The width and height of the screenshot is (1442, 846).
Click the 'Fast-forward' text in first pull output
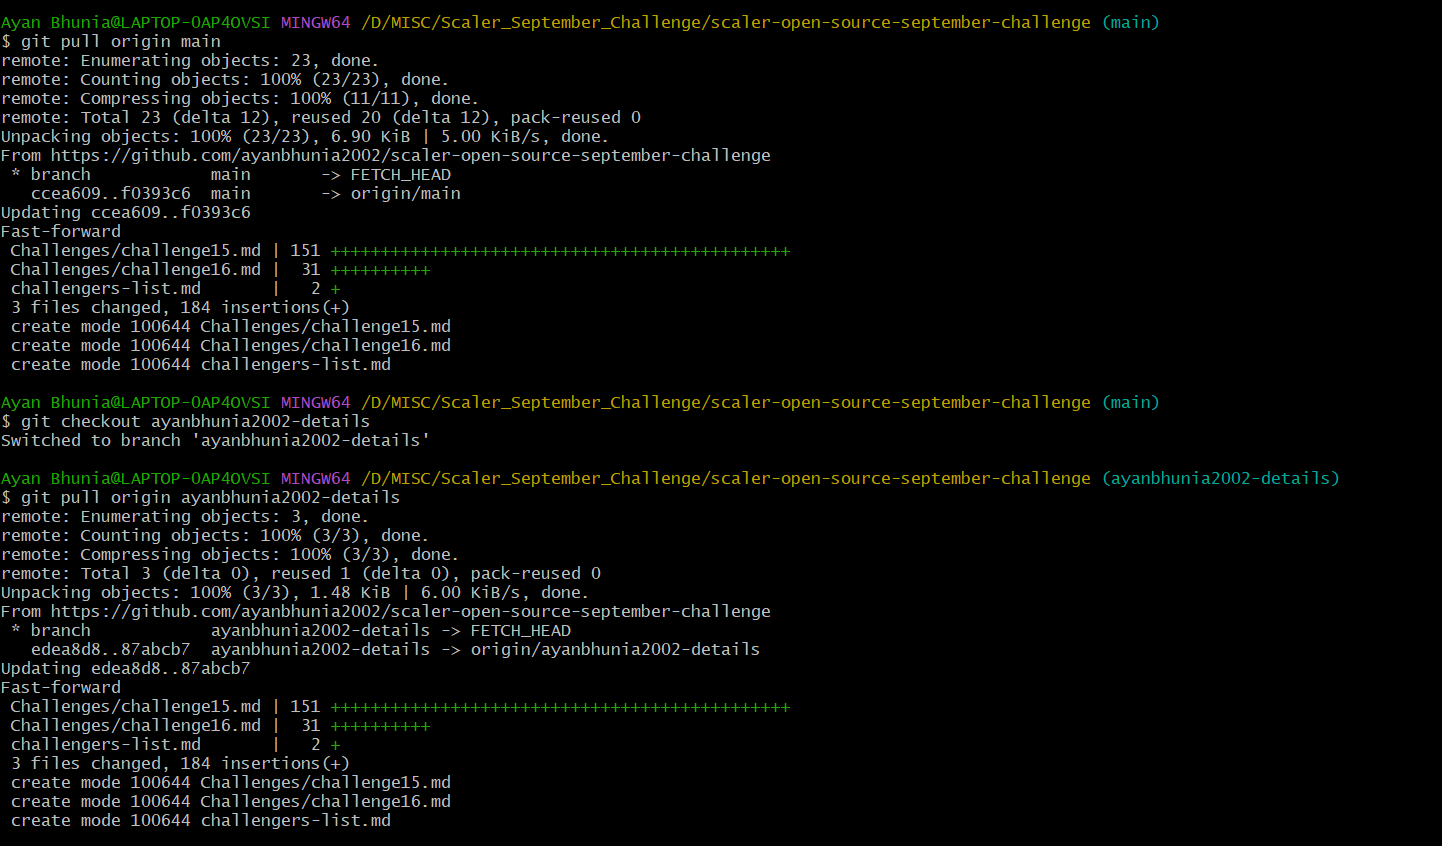pyautogui.click(x=60, y=231)
